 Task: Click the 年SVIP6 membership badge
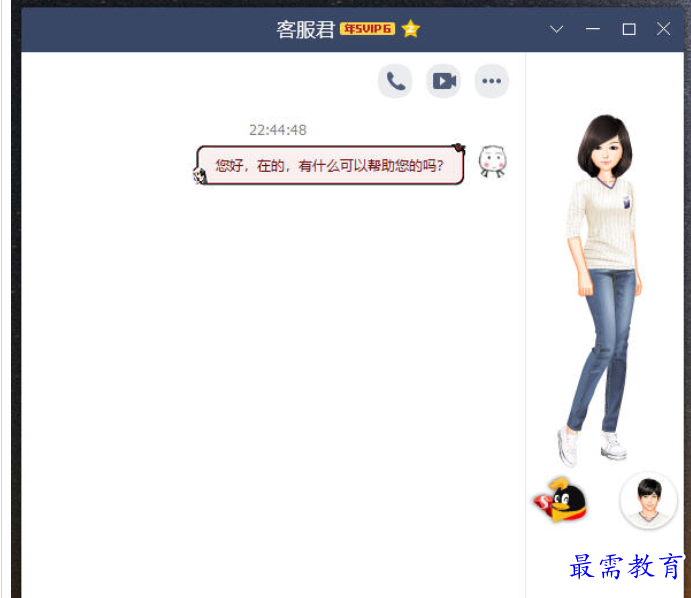pos(367,29)
